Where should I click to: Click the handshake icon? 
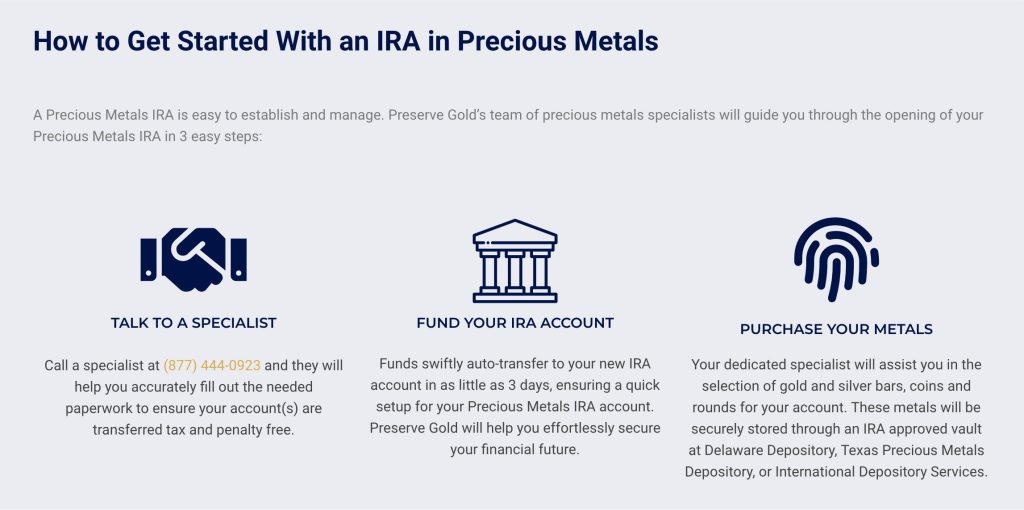click(194, 260)
